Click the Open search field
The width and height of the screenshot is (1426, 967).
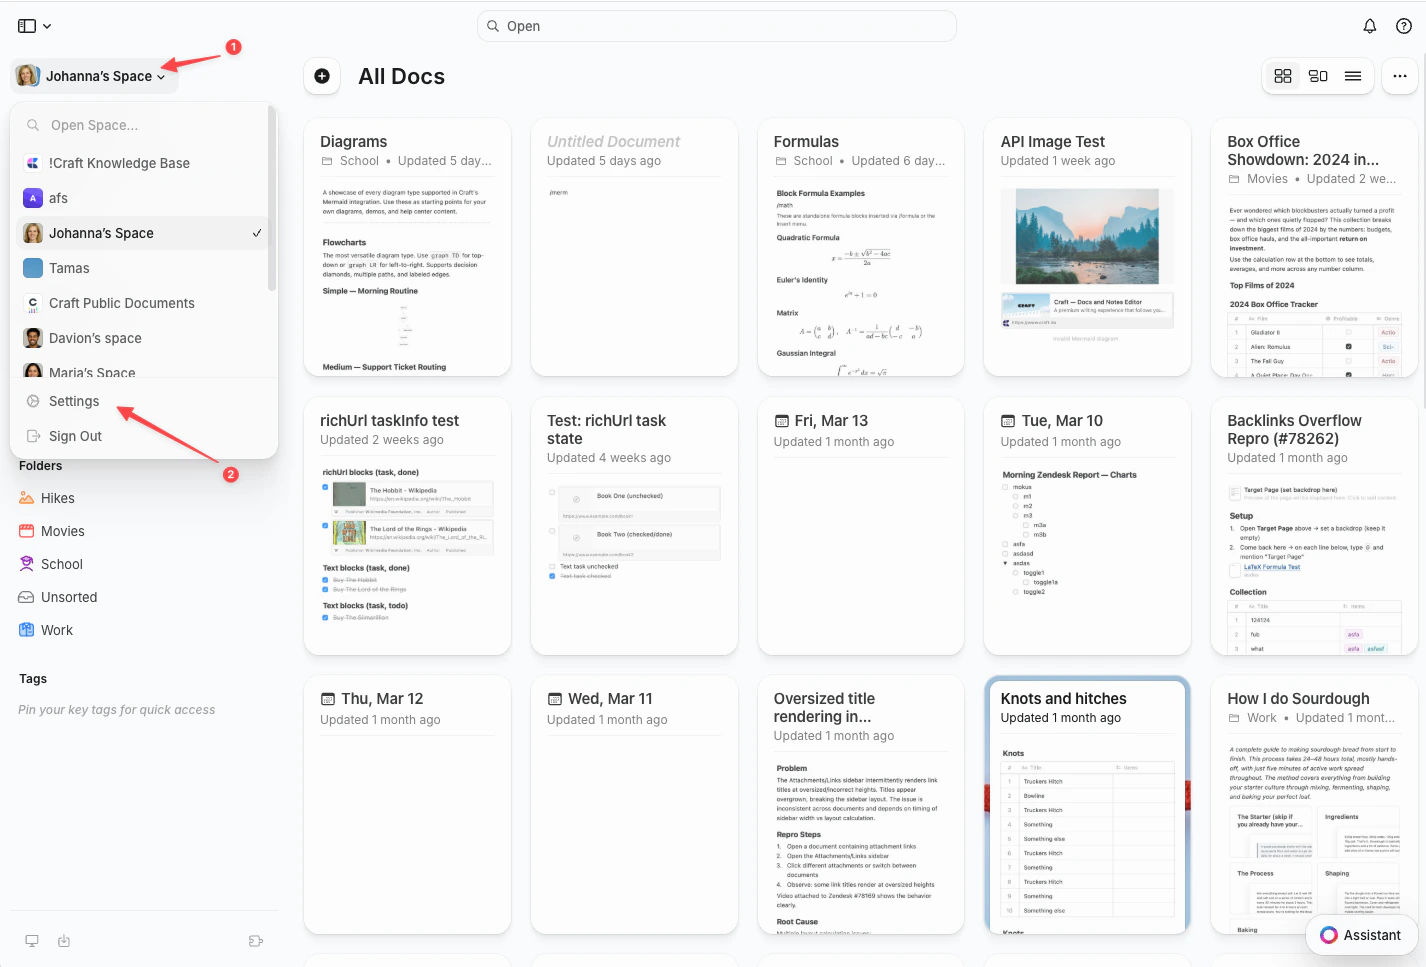716,26
